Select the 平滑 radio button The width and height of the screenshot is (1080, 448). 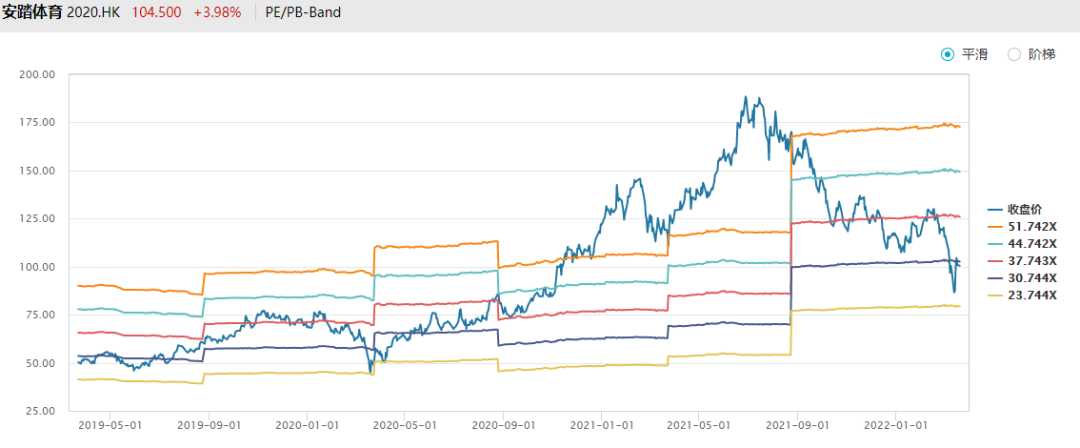click(948, 55)
